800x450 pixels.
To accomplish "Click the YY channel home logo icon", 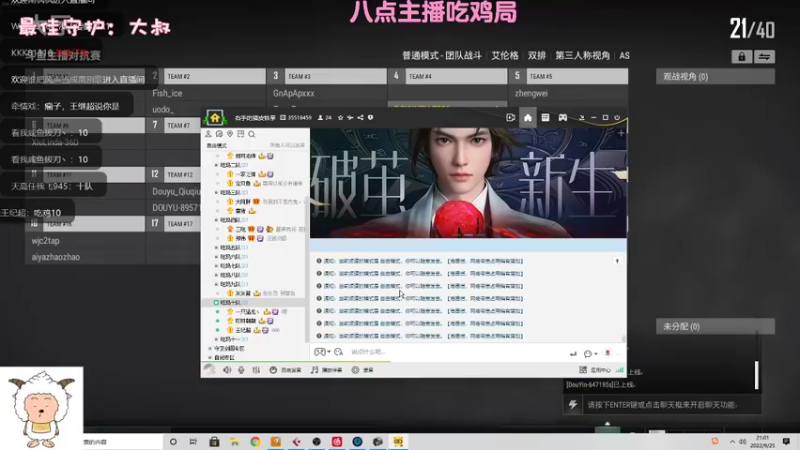I will pyautogui.click(x=215, y=118).
